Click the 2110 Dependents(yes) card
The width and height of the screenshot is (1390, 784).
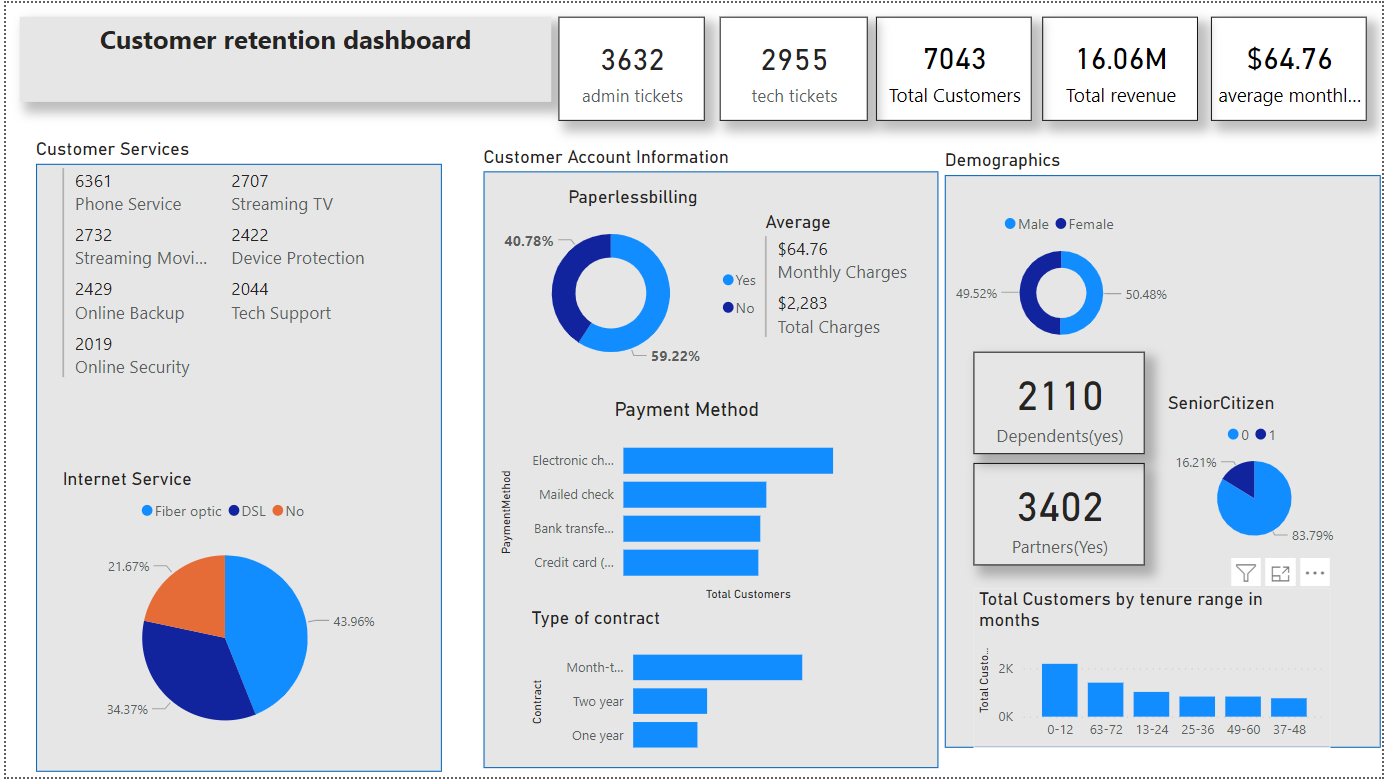1058,403
